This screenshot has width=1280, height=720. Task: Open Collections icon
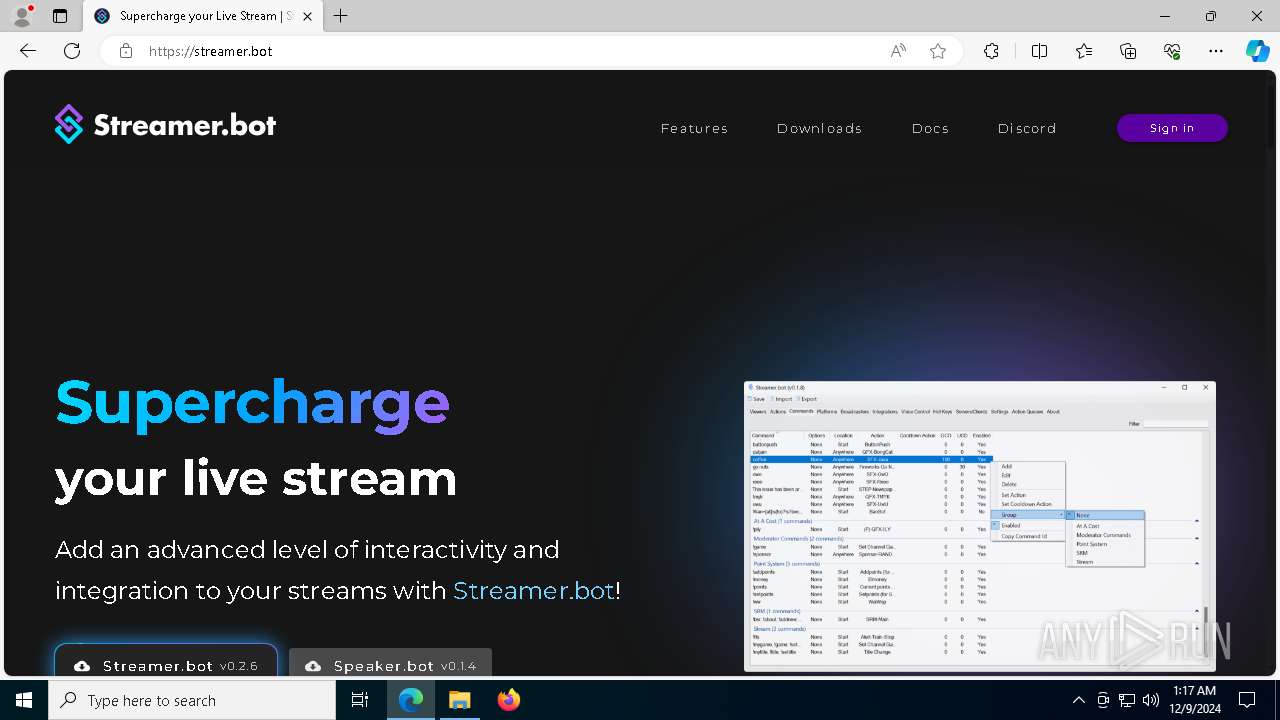pyautogui.click(x=1128, y=51)
